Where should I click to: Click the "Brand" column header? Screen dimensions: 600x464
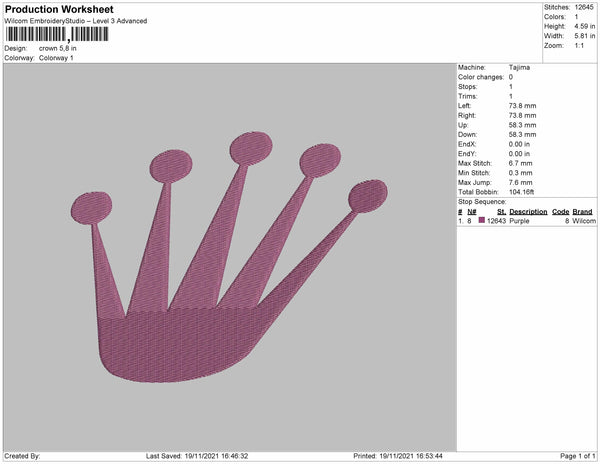click(x=582, y=212)
